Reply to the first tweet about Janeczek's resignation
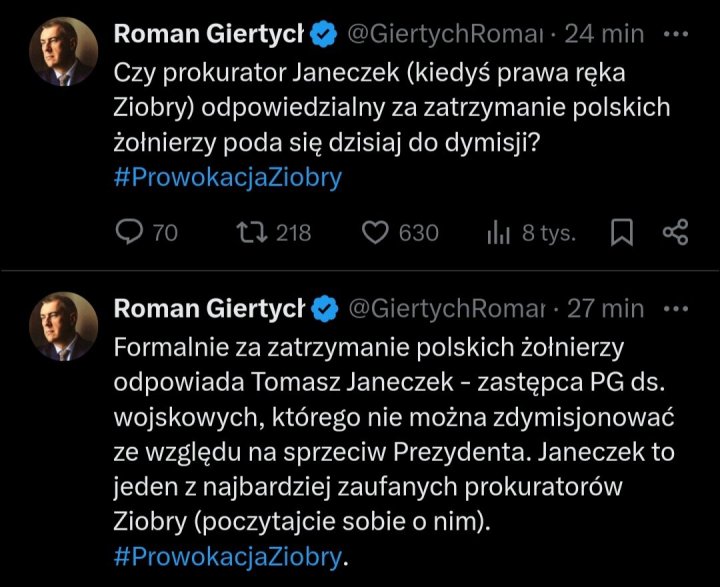Image resolution: width=720 pixels, height=587 pixels. point(131,233)
